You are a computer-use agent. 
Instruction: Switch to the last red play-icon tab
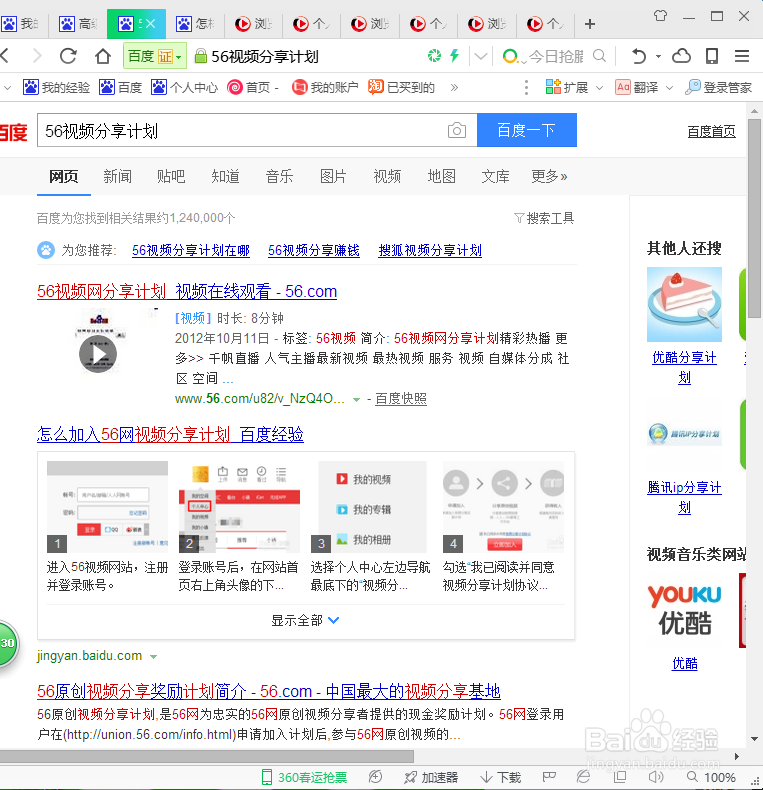[x=544, y=24]
